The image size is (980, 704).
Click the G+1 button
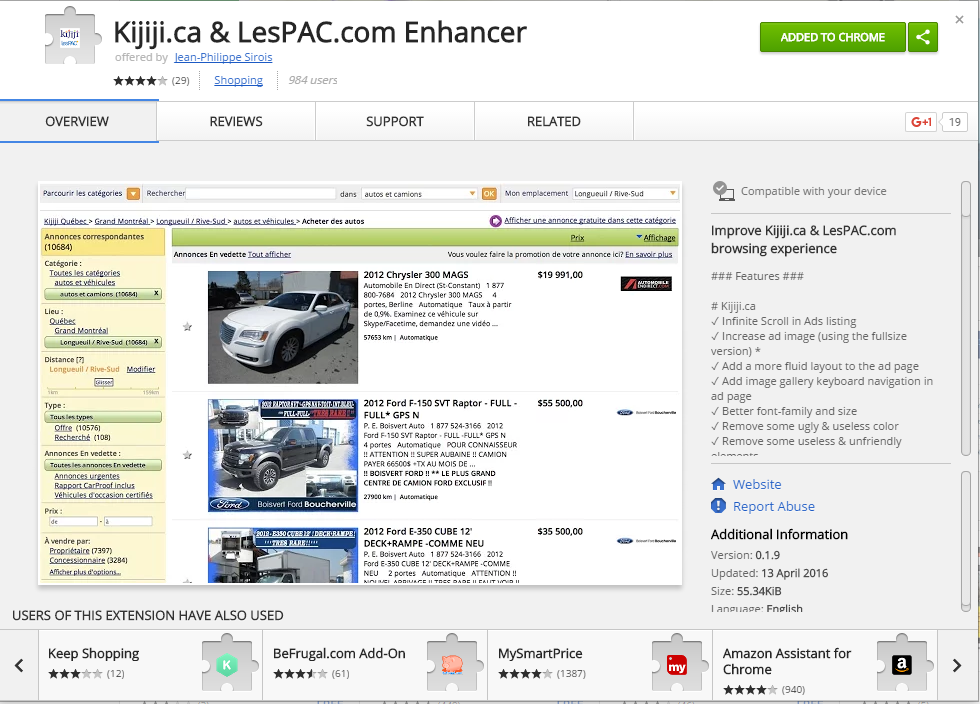coord(921,122)
